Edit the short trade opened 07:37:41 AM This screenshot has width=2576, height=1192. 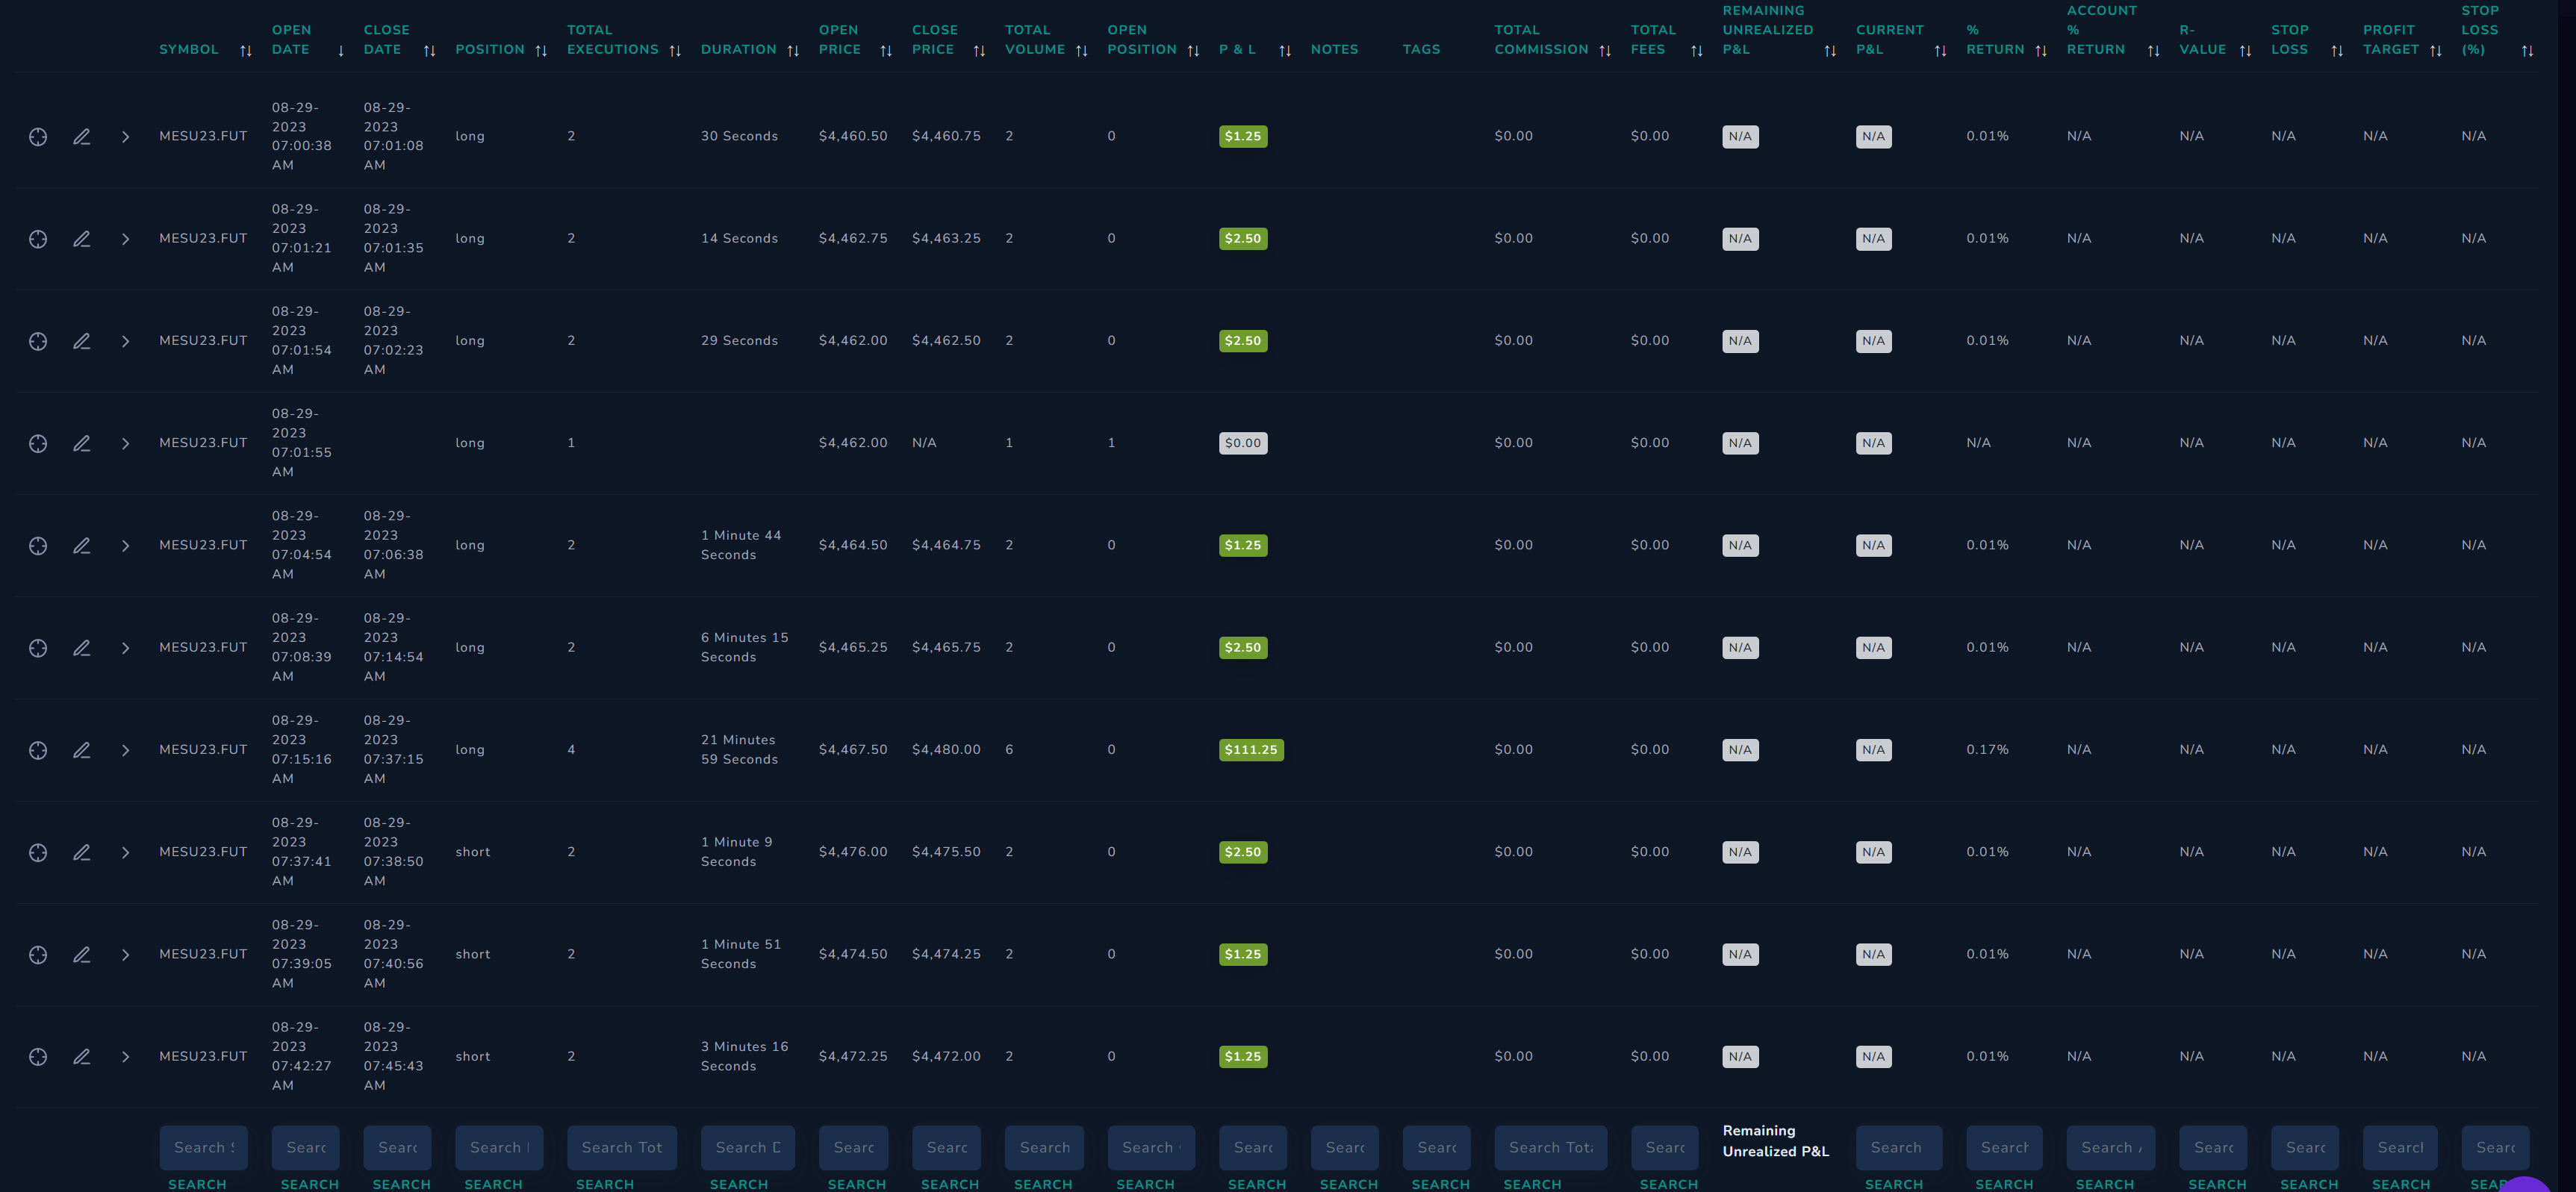click(x=82, y=852)
